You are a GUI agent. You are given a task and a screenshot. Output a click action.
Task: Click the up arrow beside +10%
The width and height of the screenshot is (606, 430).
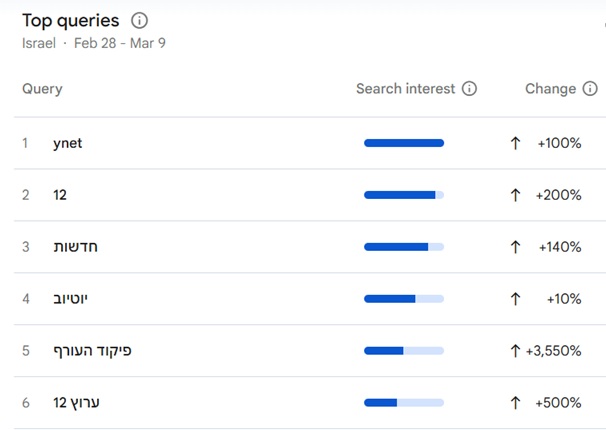pyautogui.click(x=516, y=299)
